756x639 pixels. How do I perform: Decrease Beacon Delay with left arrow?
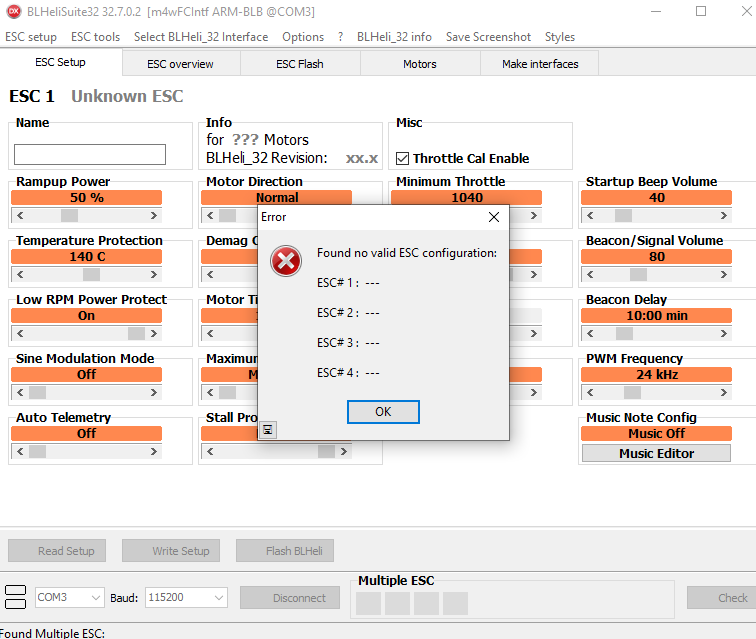(590, 333)
